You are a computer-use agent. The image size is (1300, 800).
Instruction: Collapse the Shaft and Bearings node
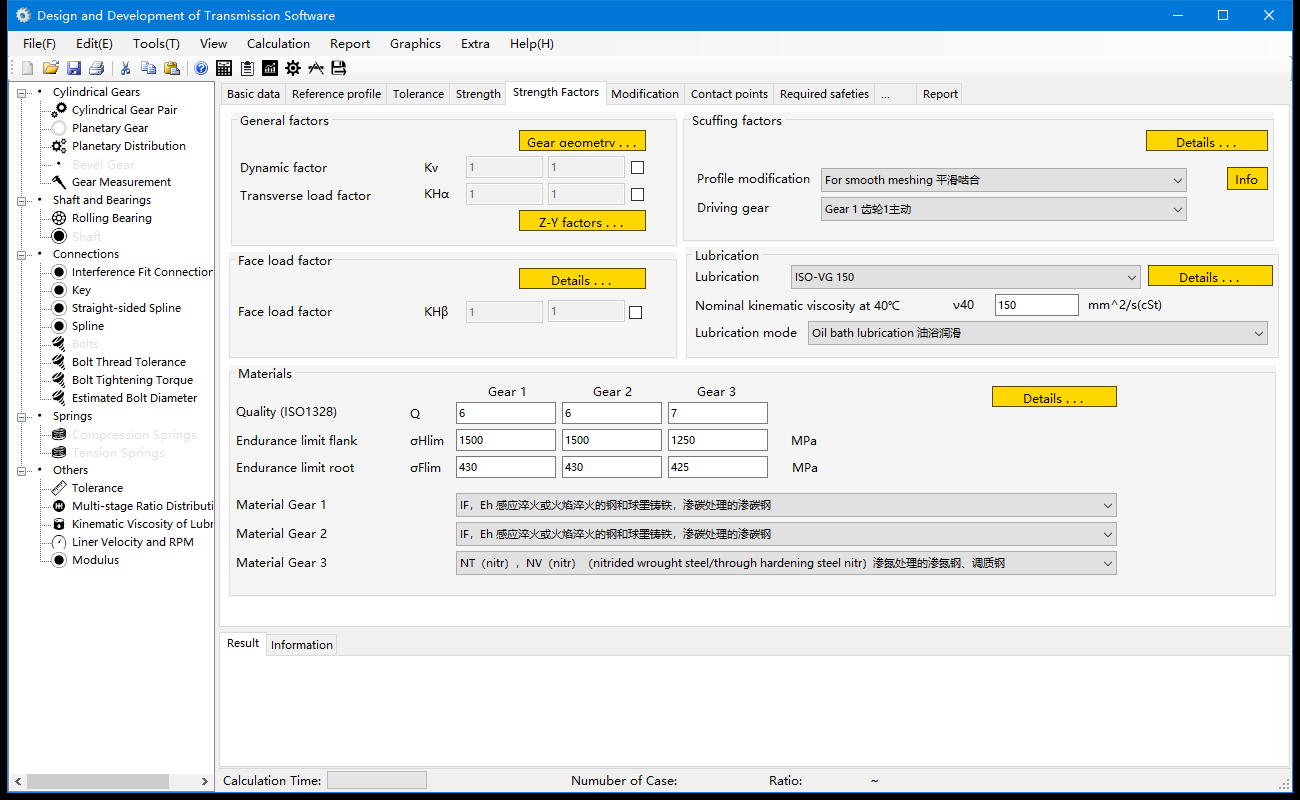tap(22, 200)
